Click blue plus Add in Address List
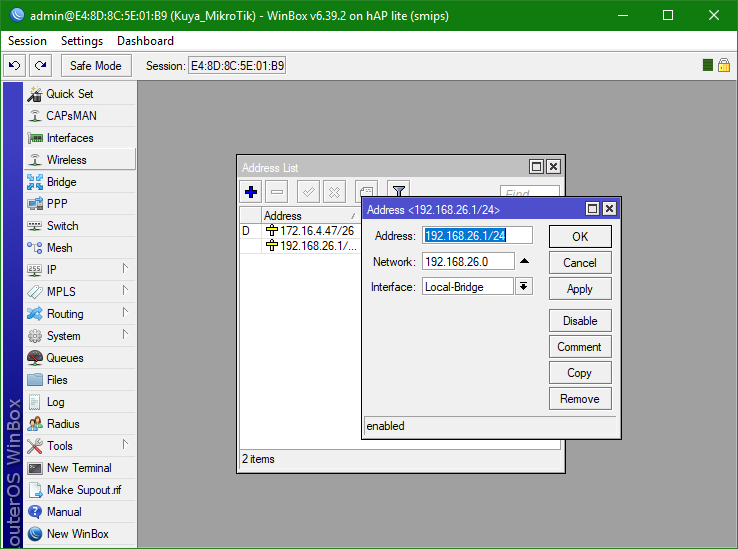This screenshot has width=738, height=549. pyautogui.click(x=251, y=192)
